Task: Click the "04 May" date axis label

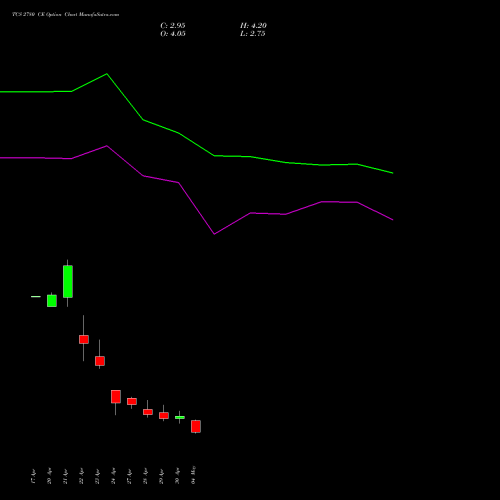Action: [193, 475]
